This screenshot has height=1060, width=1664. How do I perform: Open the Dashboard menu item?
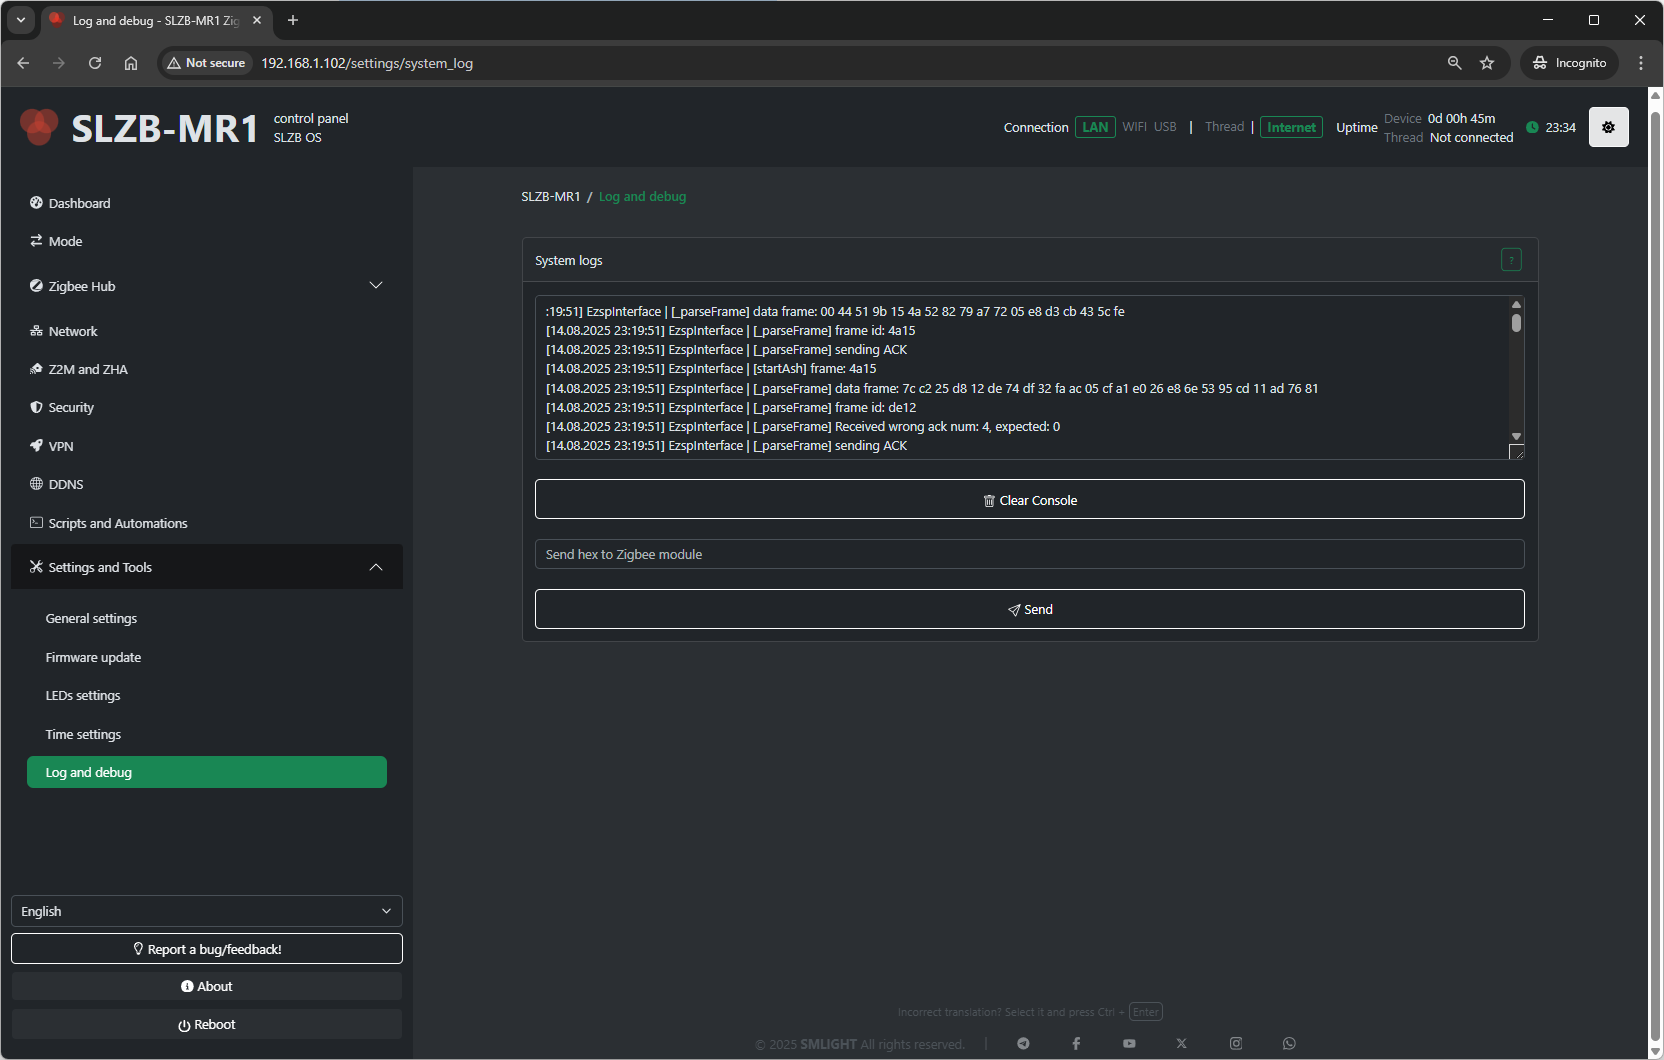pyautogui.click(x=79, y=203)
